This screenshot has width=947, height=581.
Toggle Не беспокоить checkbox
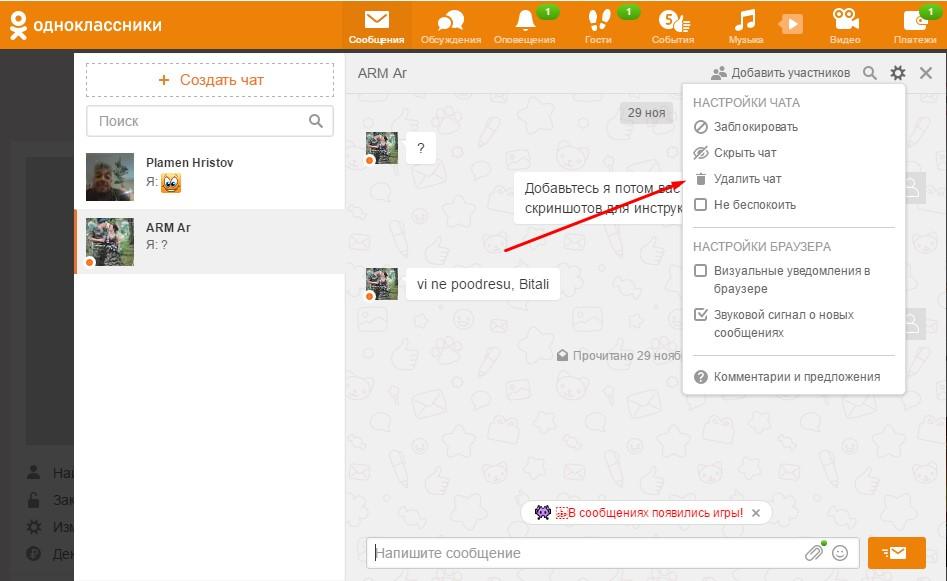coord(701,205)
